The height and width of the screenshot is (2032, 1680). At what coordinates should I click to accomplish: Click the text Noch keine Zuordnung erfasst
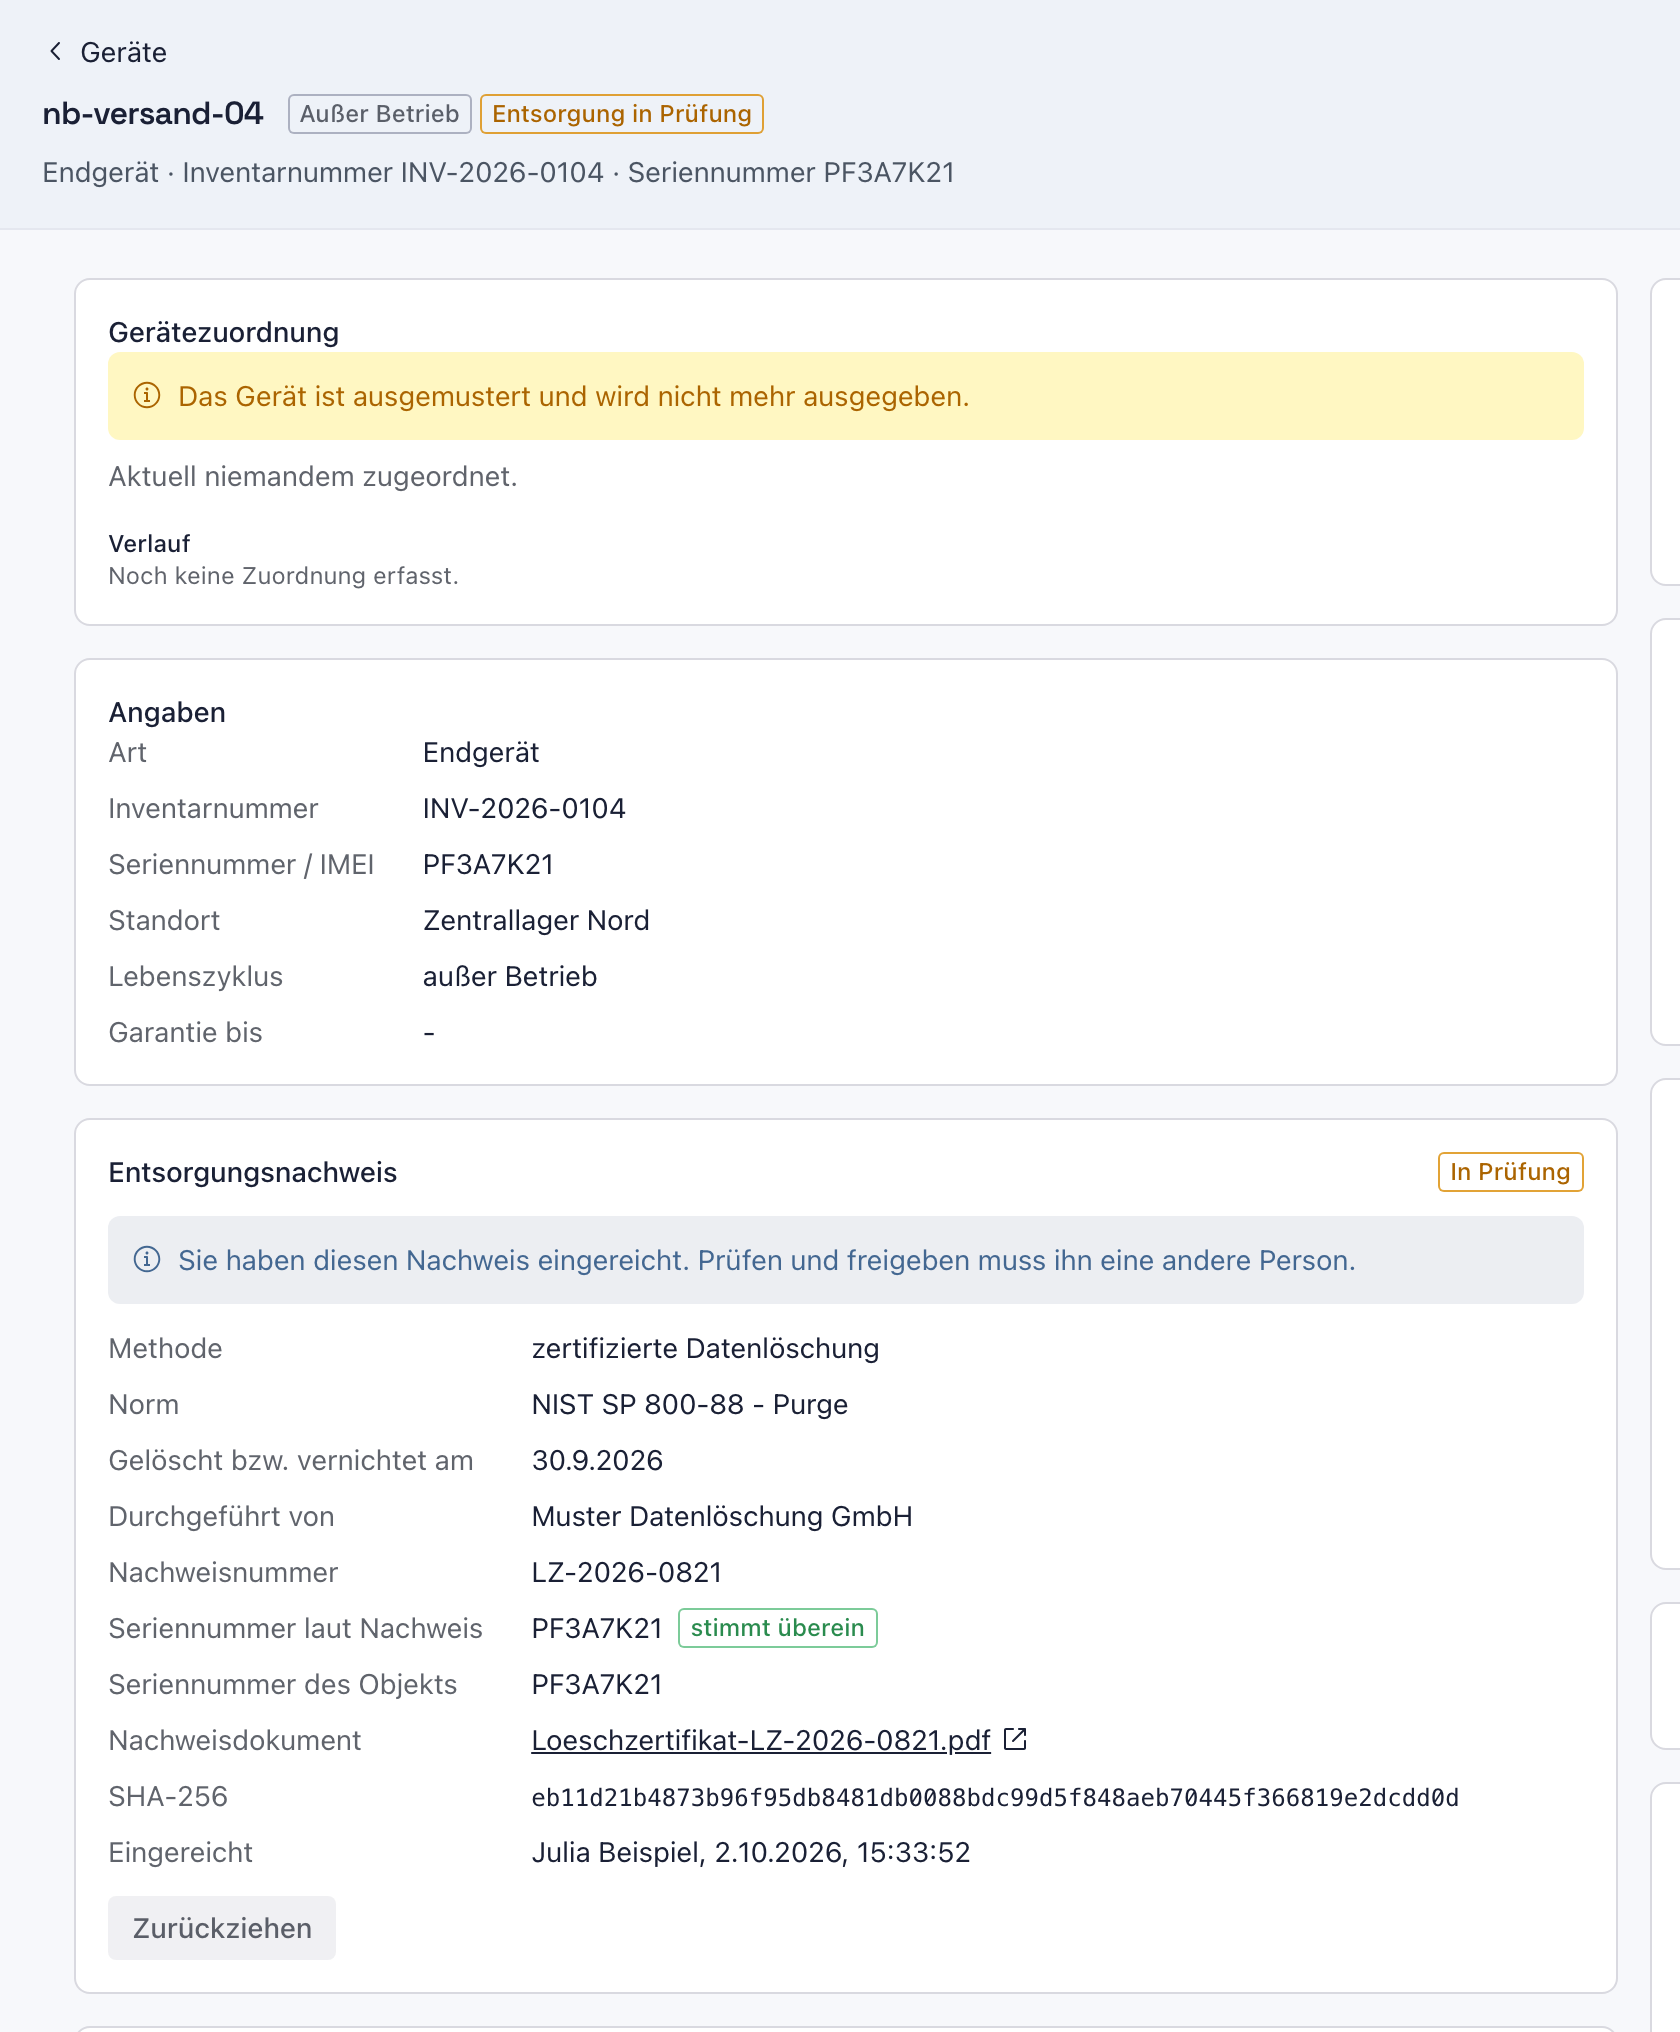click(x=283, y=575)
